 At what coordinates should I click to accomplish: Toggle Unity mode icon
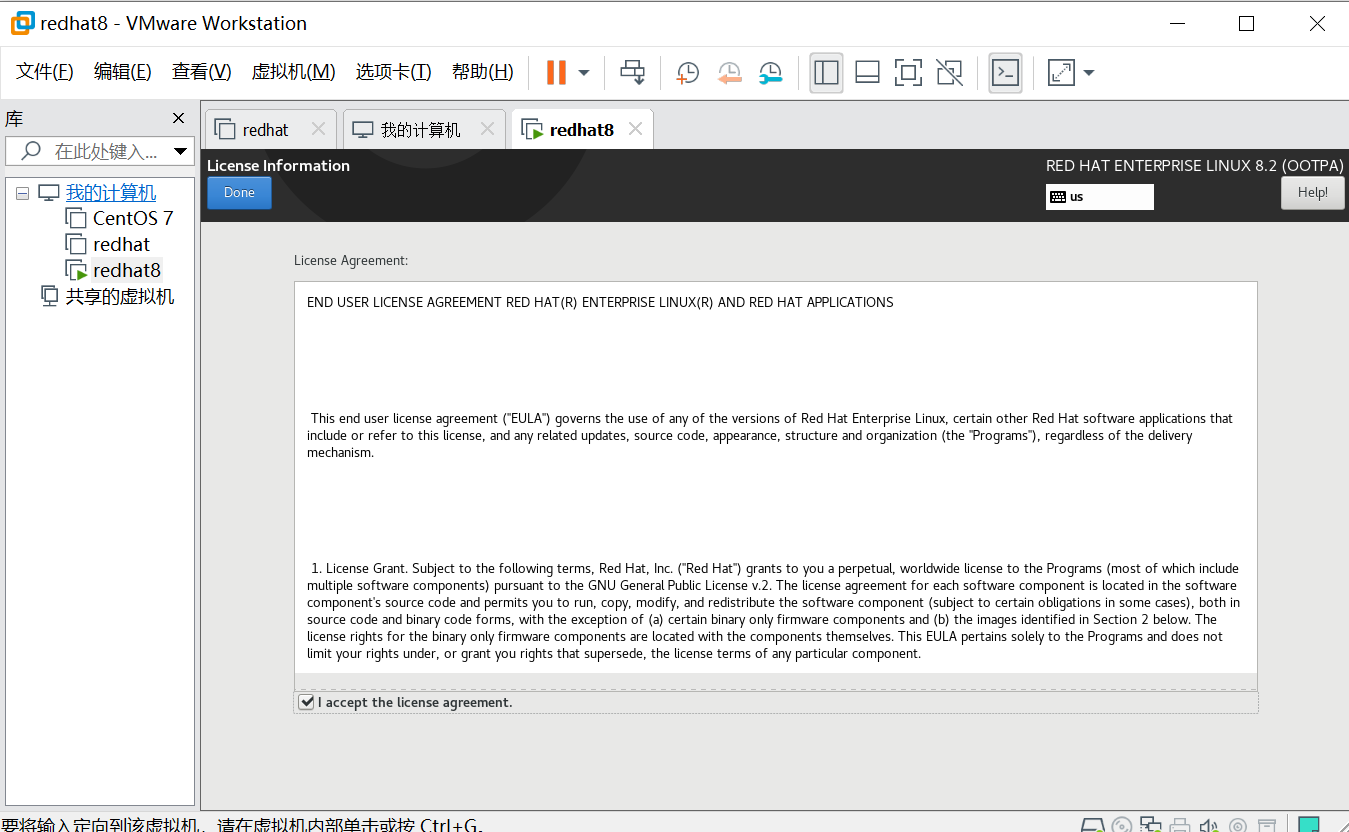949,72
